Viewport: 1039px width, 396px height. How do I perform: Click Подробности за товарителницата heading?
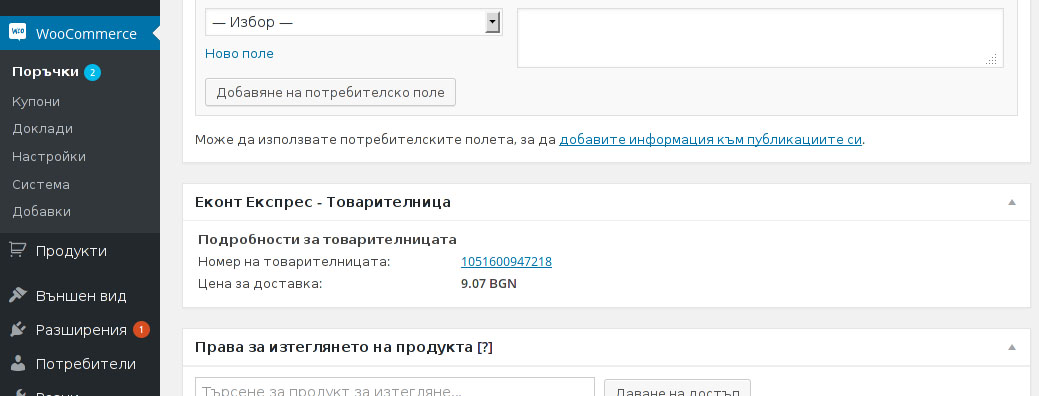pyautogui.click(x=327, y=240)
